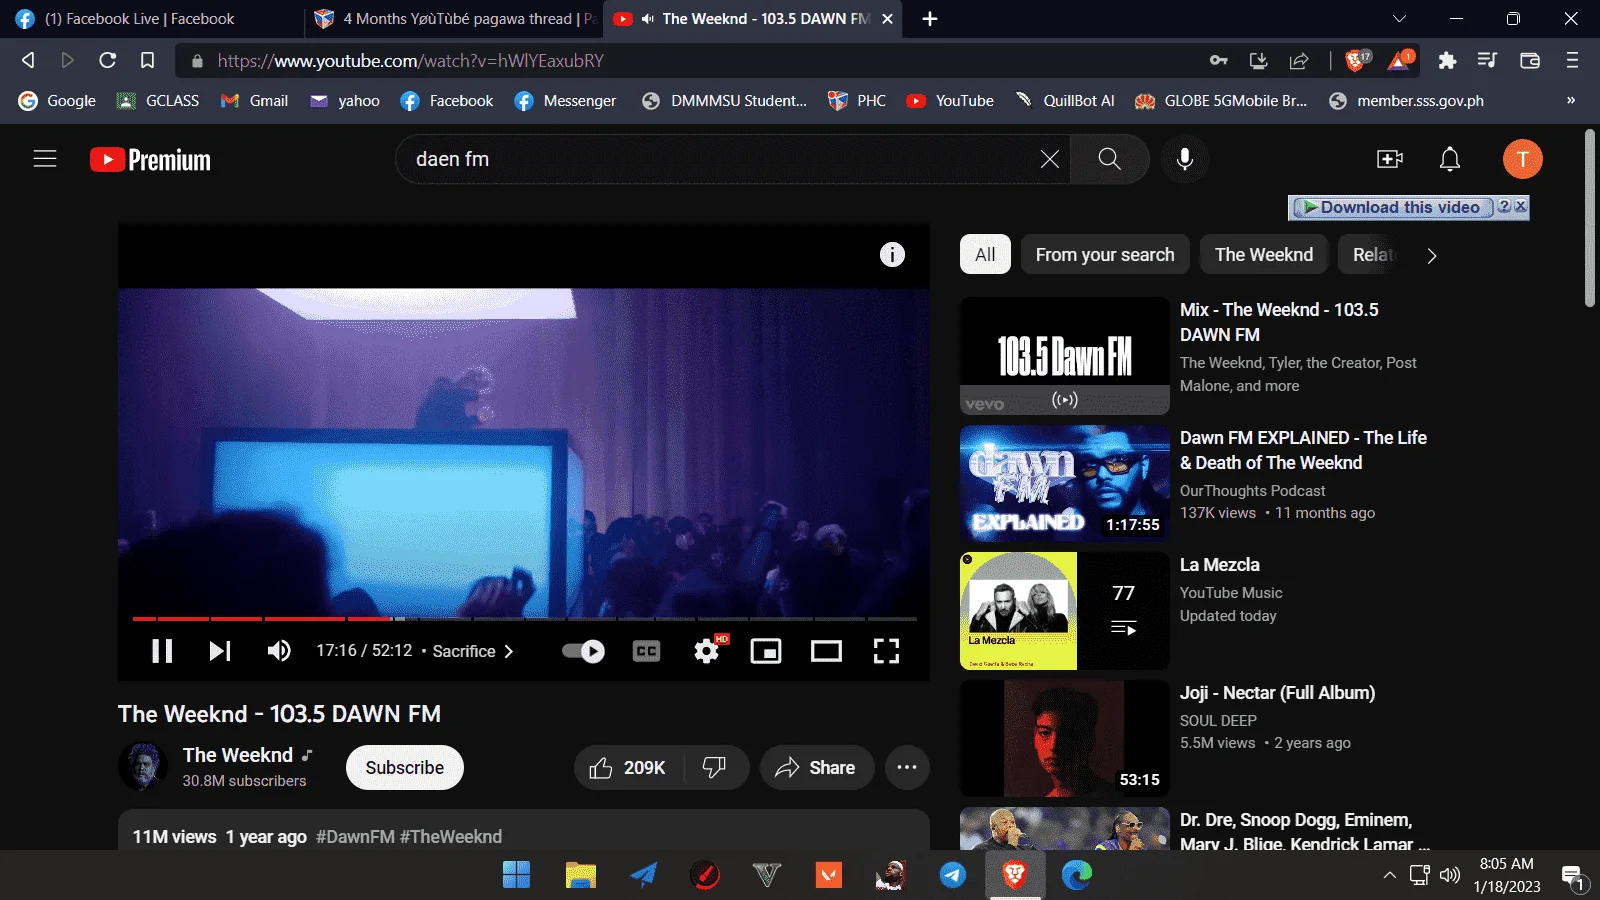The width and height of the screenshot is (1600, 900).
Task: Open Microsoft Edge from taskbar
Action: [x=1077, y=875]
